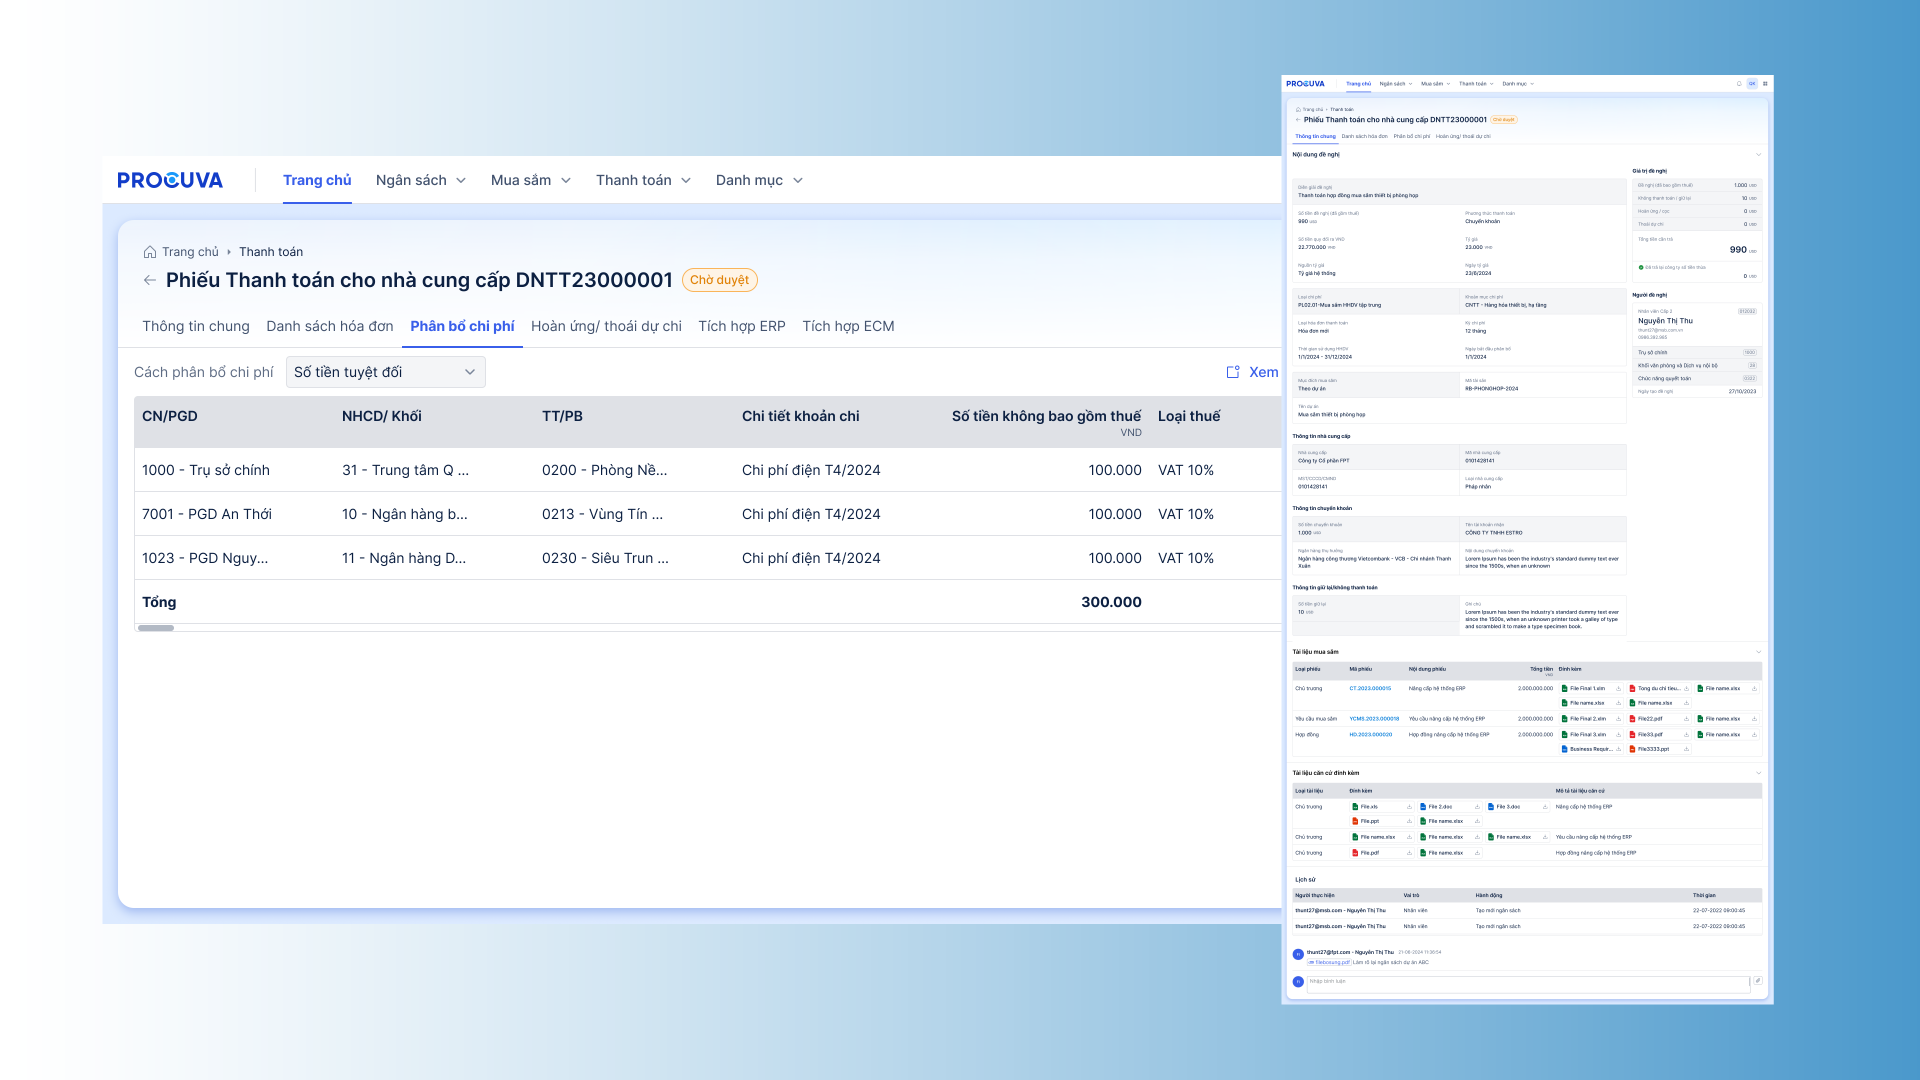Click the large Trang chủ breadcrumb link

pyautogui.click(x=190, y=252)
